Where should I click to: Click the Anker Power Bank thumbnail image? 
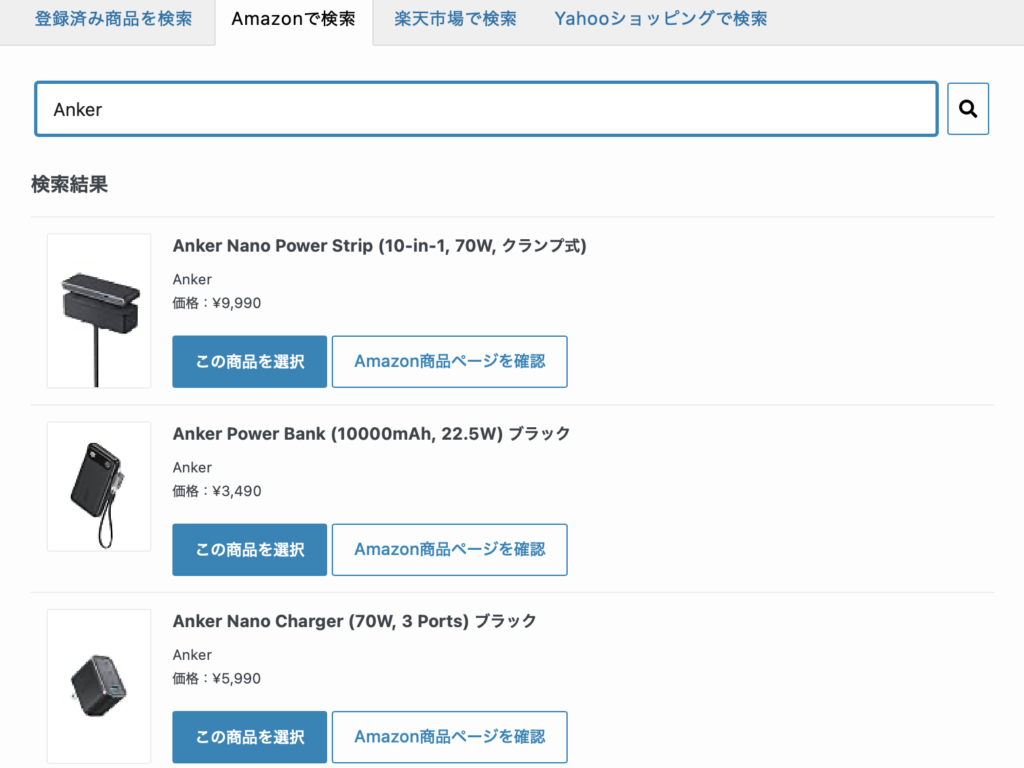pos(99,487)
